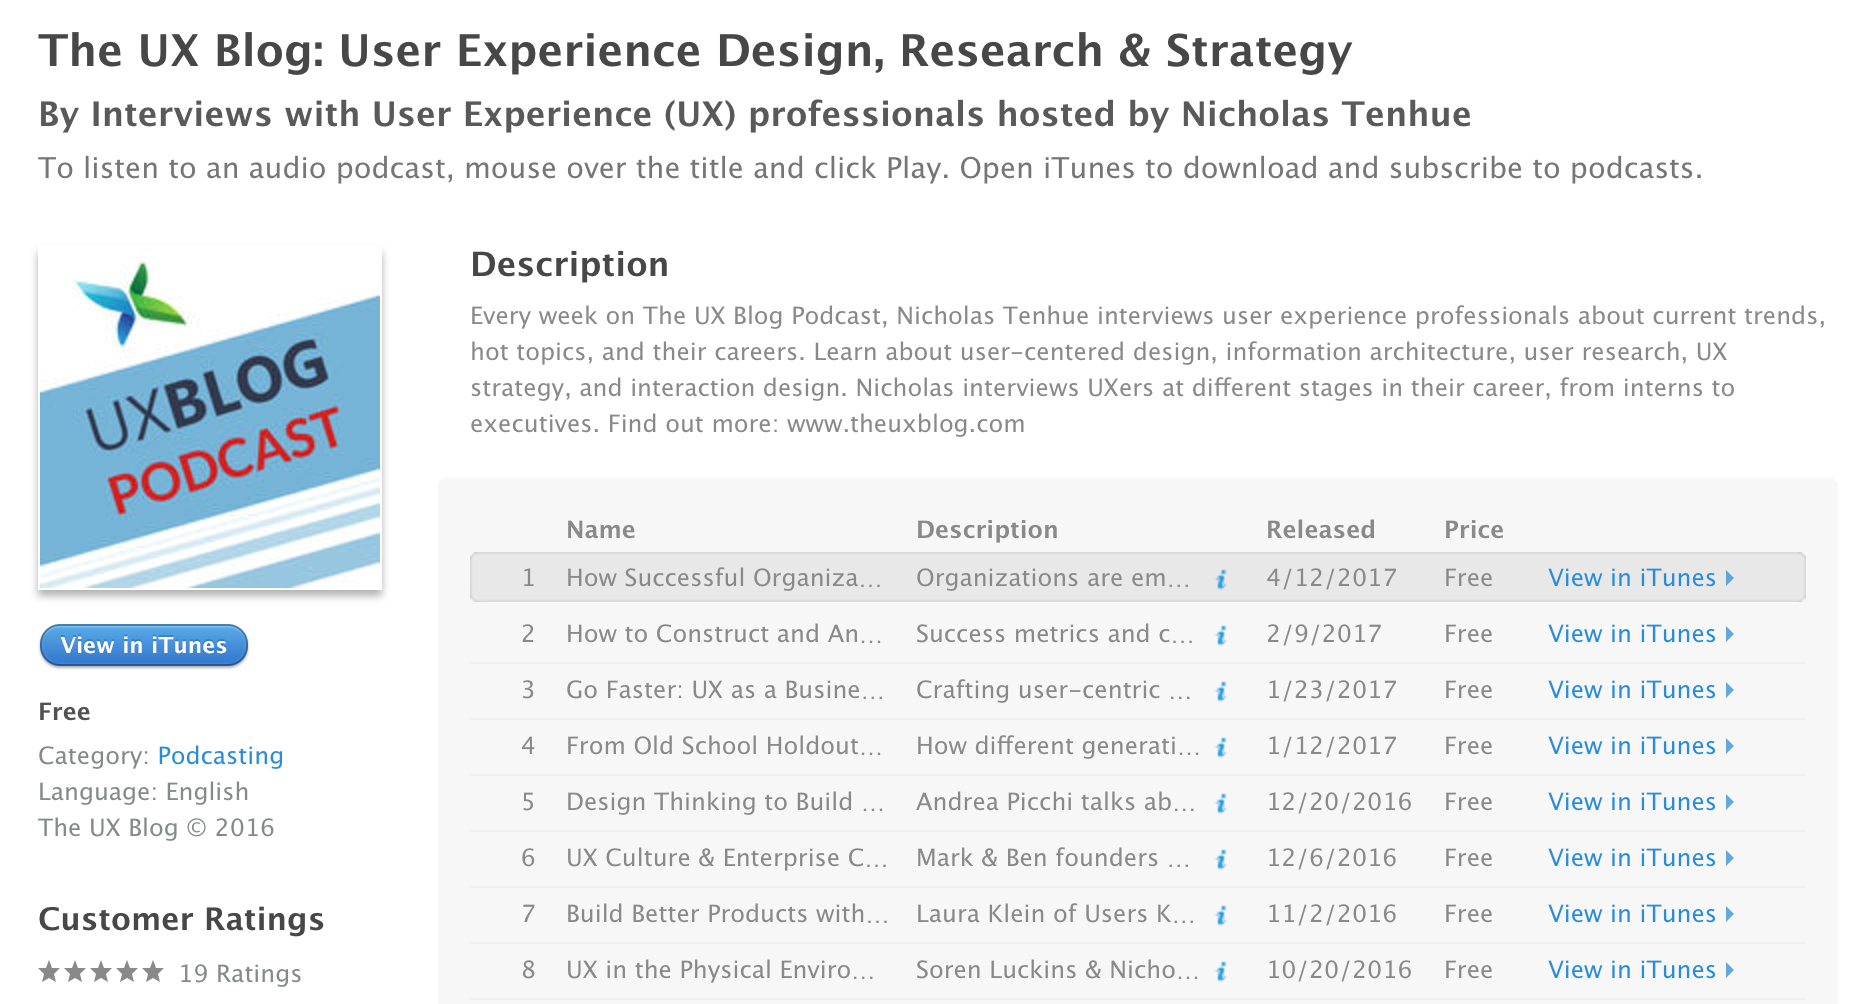The image size is (1854, 1004).
Task: Expand episode 1 via View in iTunes arrow
Action: pos(1732,578)
